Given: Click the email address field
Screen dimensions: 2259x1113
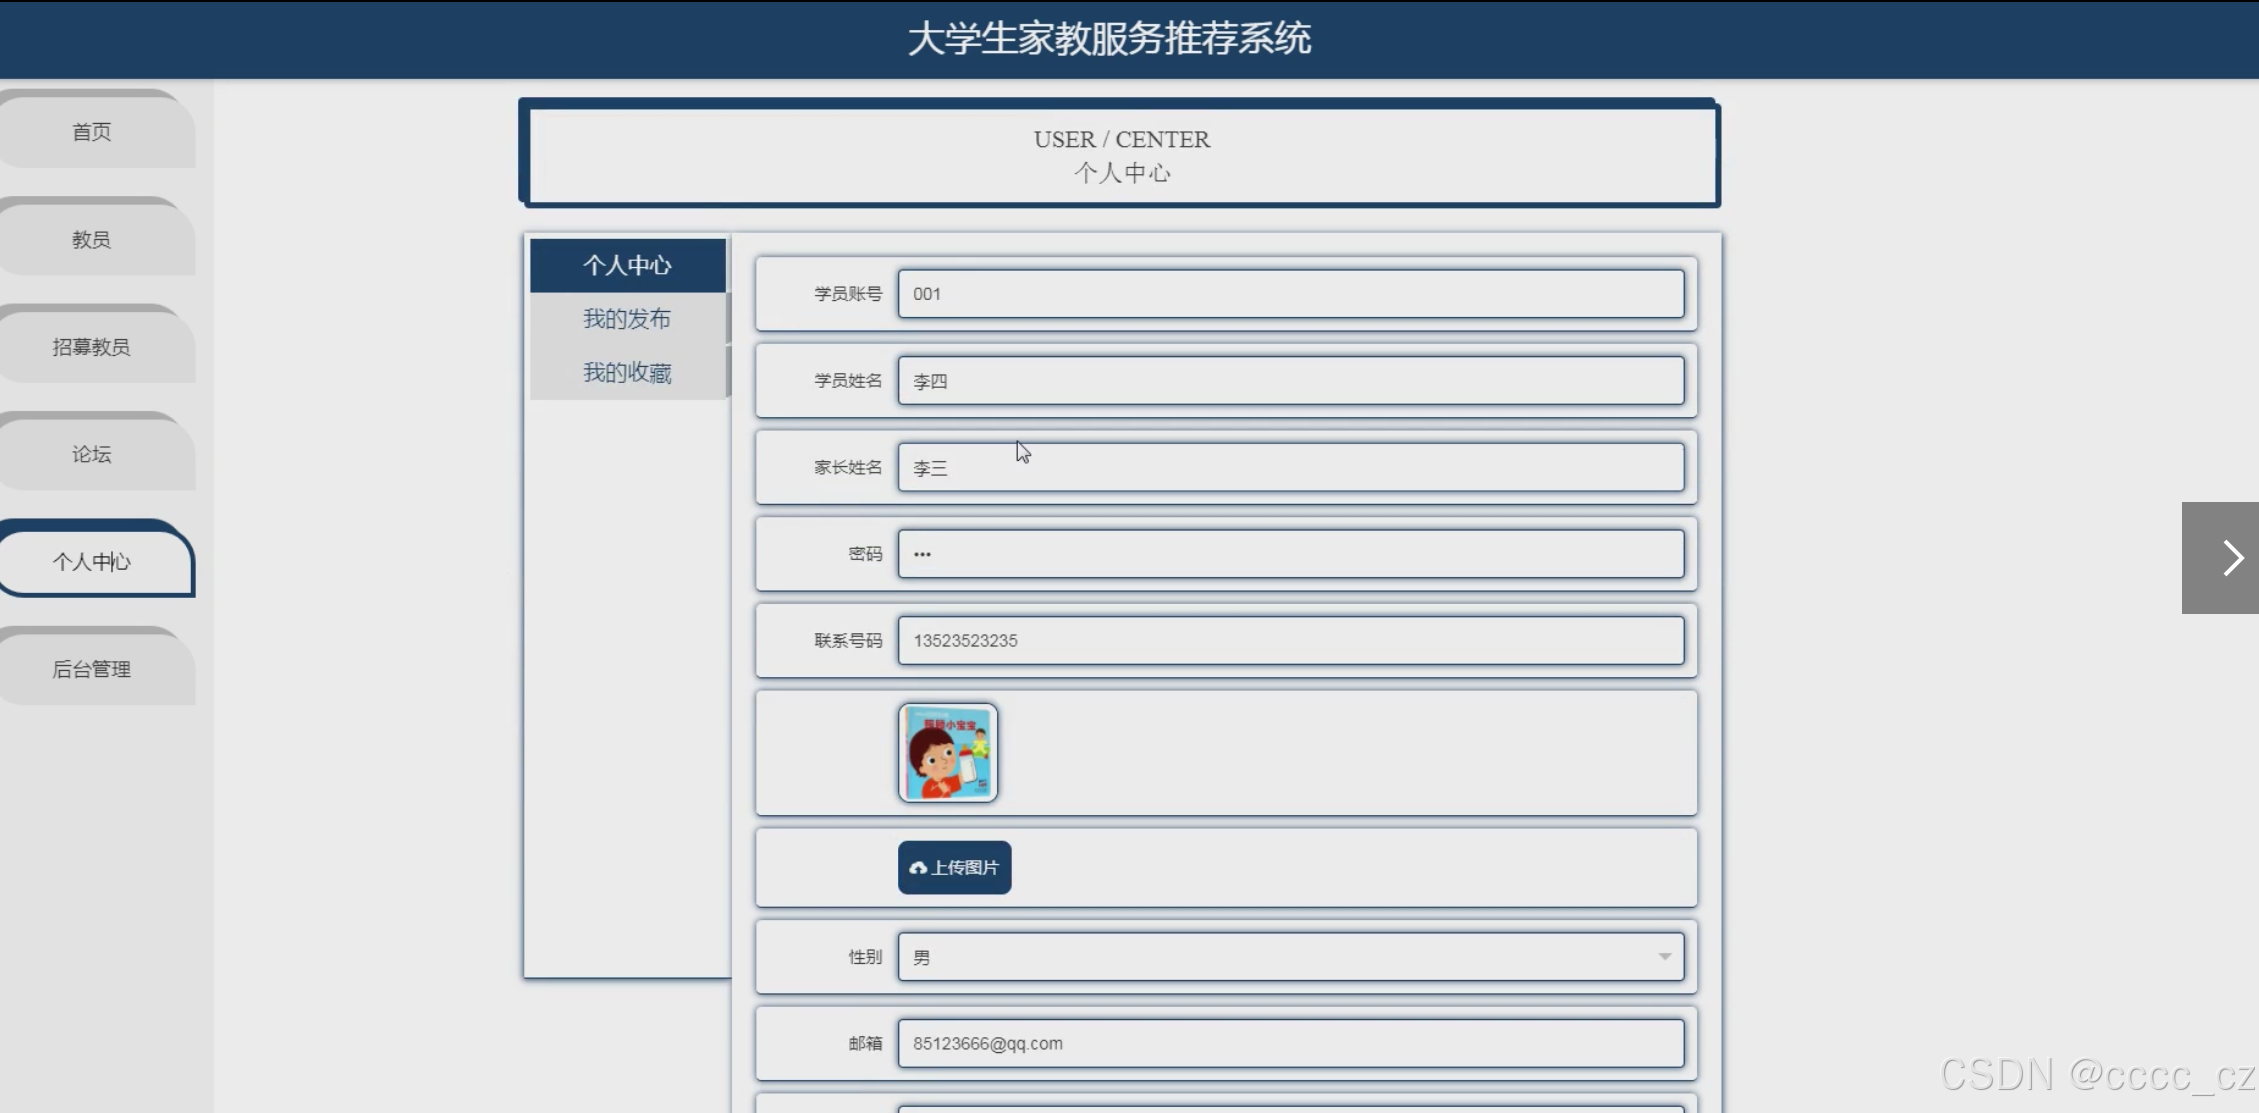Looking at the screenshot, I should pyautogui.click(x=1290, y=1044).
